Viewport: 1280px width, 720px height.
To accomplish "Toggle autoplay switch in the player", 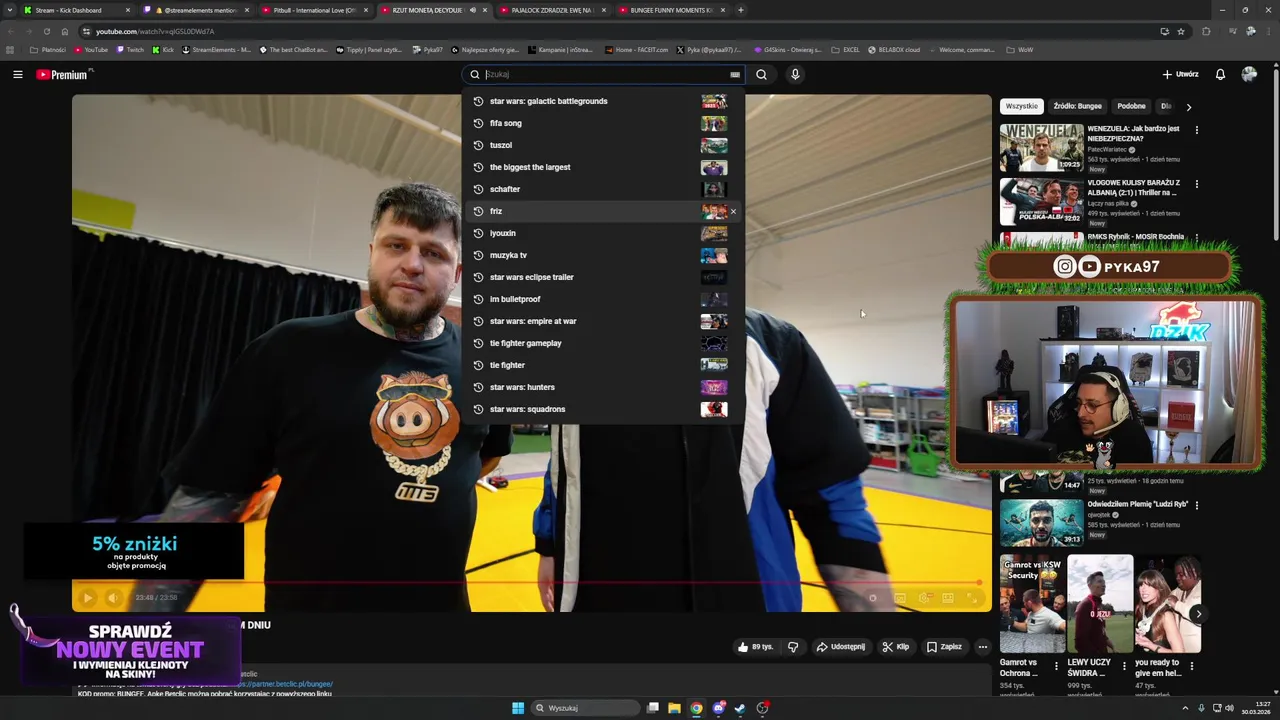I will tap(873, 598).
